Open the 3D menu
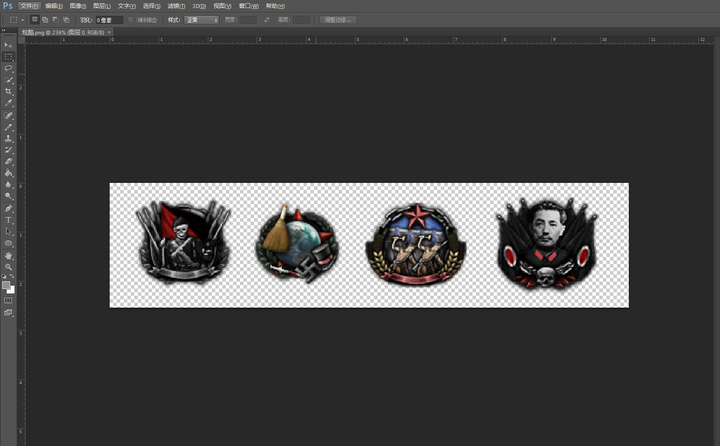Image resolution: width=720 pixels, height=446 pixels. point(199,6)
